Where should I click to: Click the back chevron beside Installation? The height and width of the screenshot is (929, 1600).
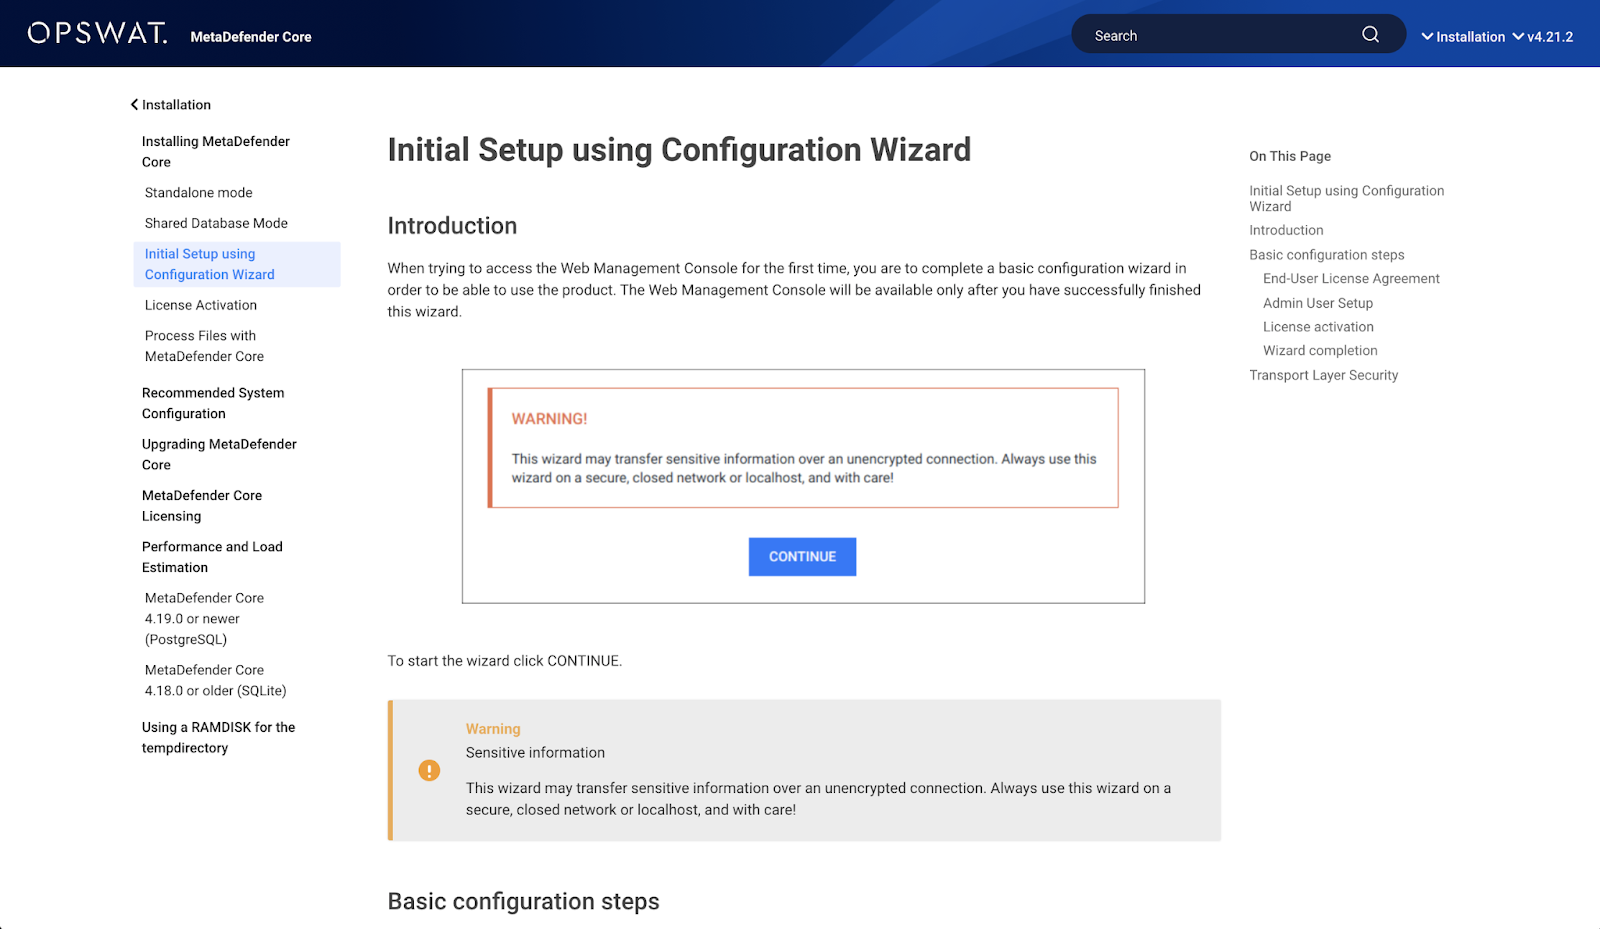134,105
